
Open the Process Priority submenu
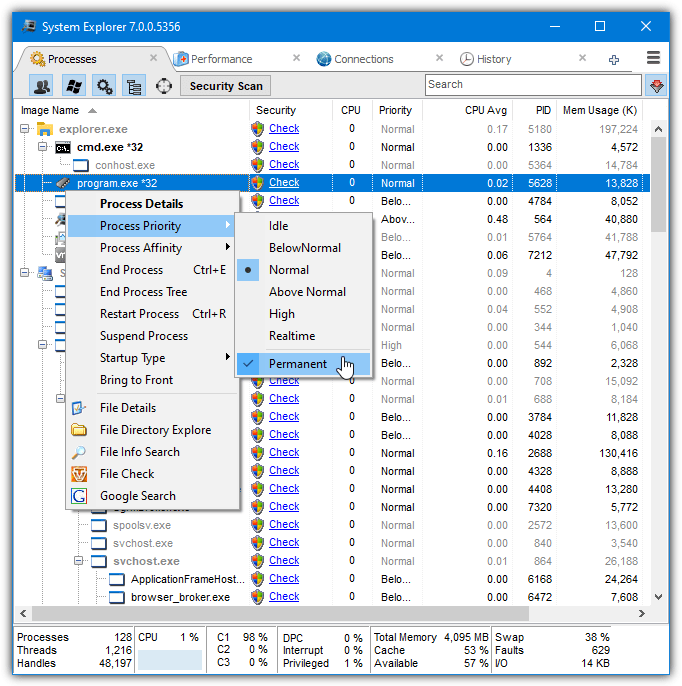151,226
